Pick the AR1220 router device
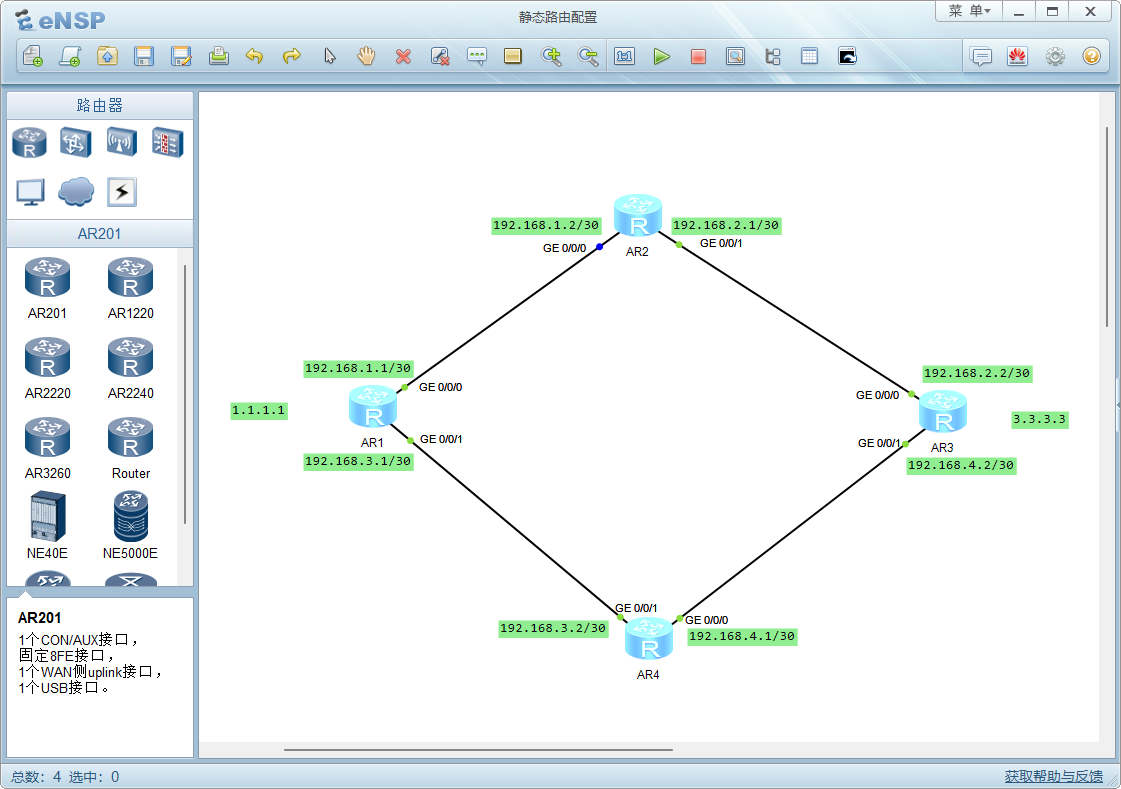Viewport: 1121px width, 789px height. 130,288
